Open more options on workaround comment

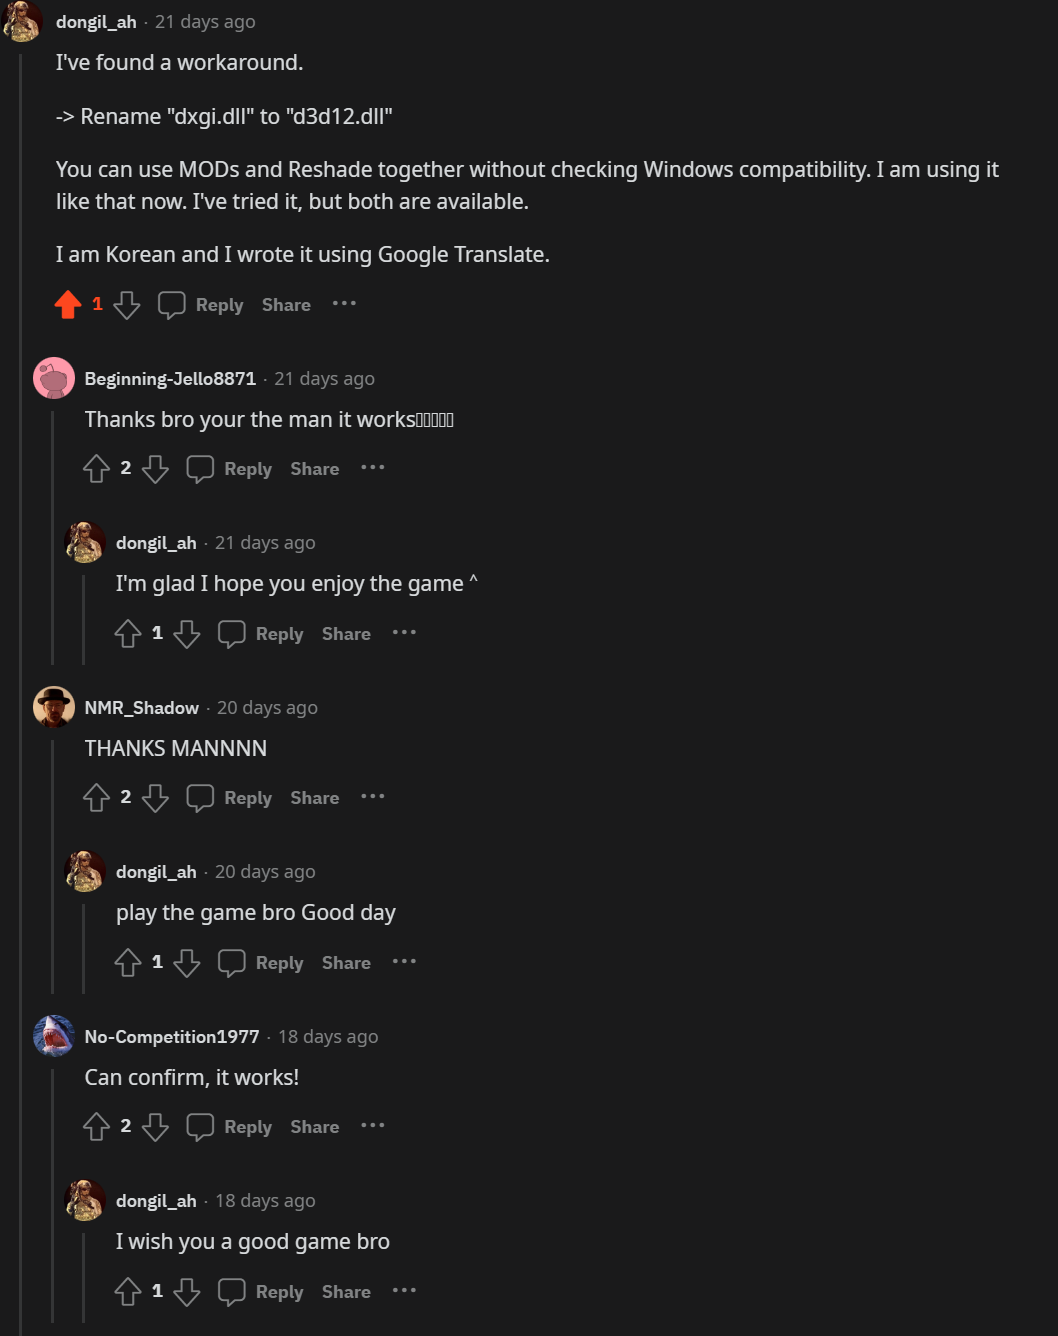344,304
